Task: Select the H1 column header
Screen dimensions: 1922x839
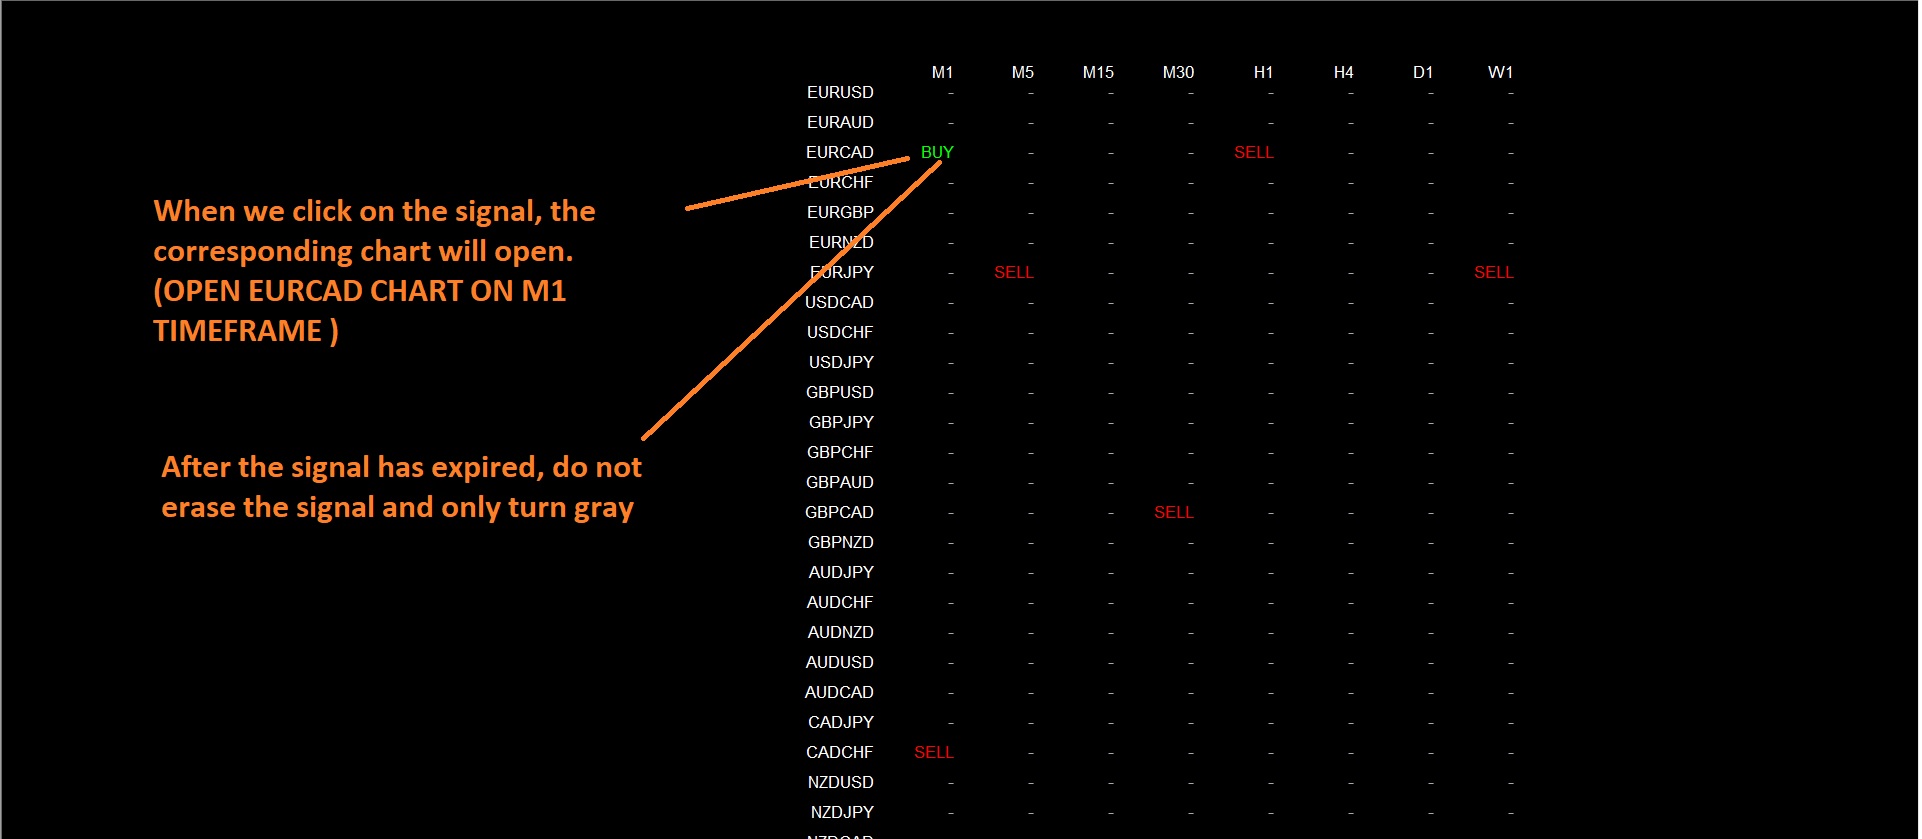Action: pyautogui.click(x=1263, y=72)
